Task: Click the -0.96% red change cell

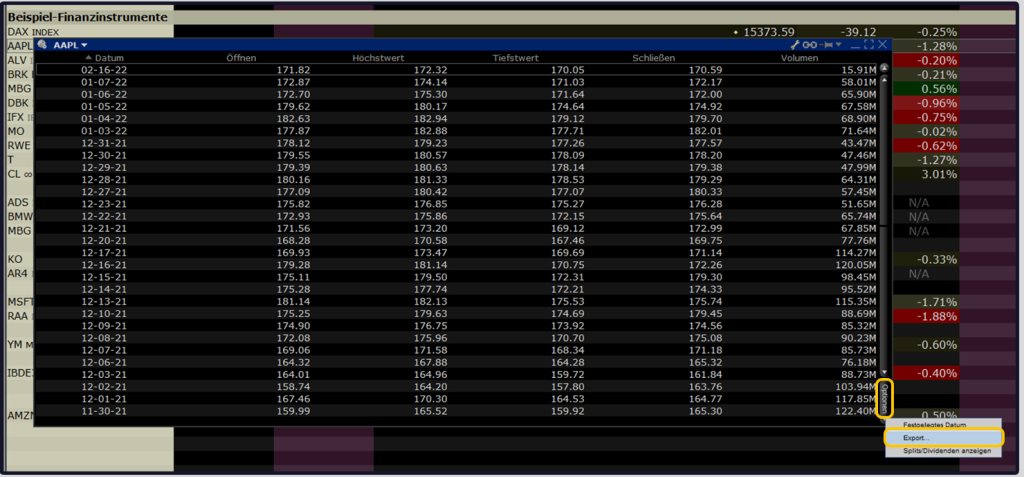Action: [926, 103]
